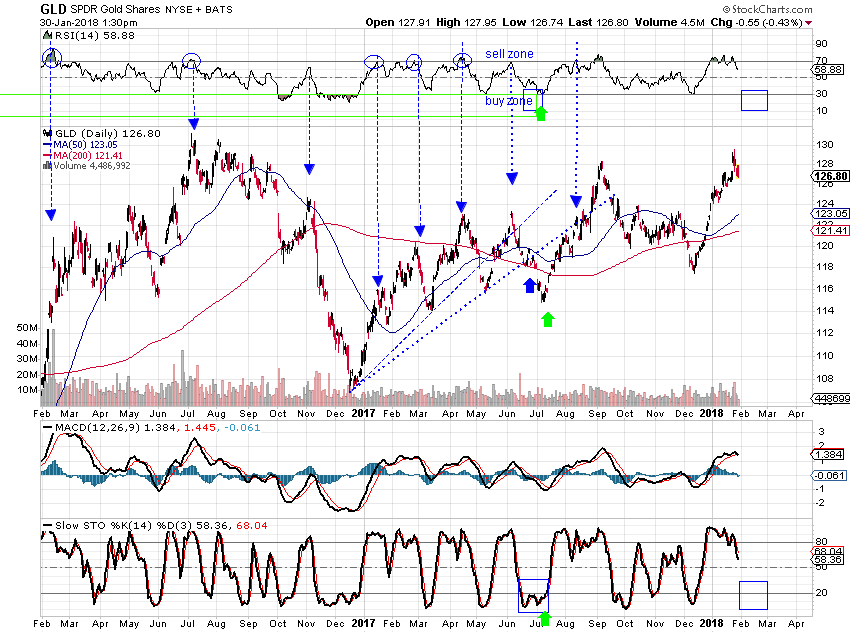Click the GLD ticker symbol title

point(54,9)
